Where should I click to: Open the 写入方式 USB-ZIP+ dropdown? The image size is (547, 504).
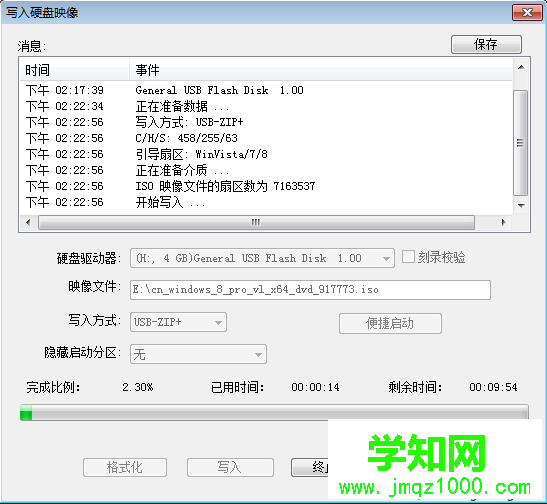(x=178, y=322)
